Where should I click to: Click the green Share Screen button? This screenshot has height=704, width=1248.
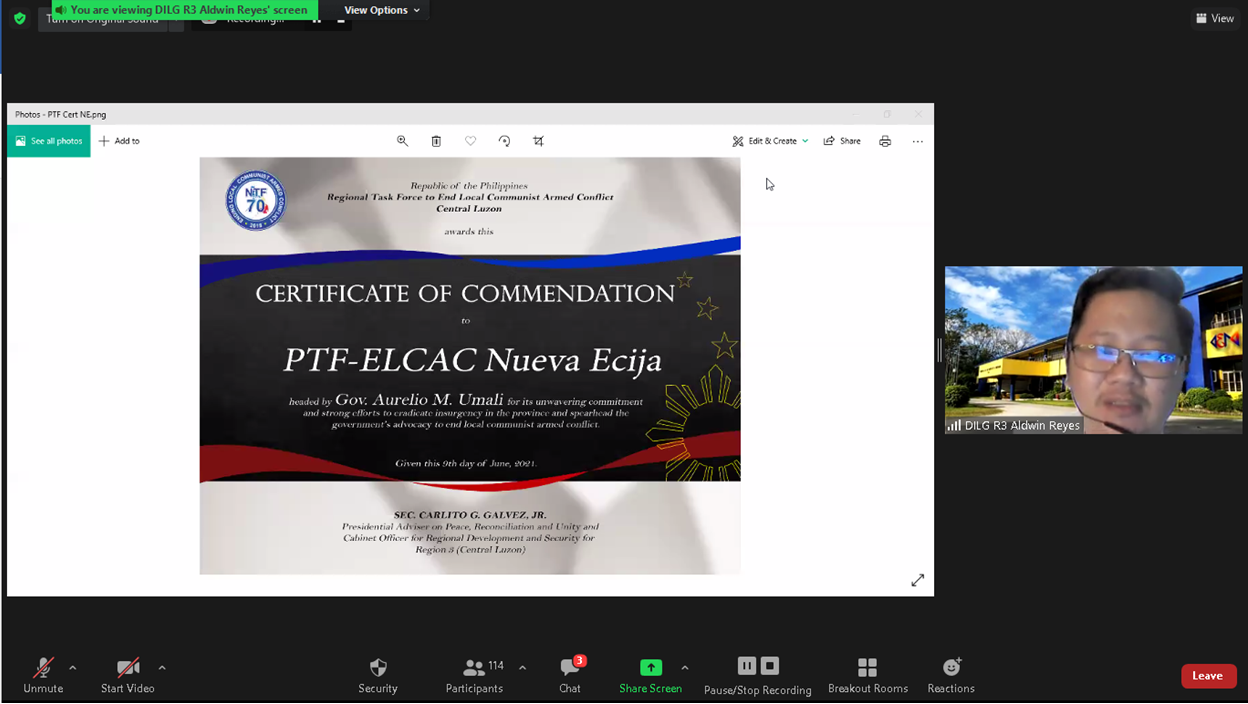pyautogui.click(x=651, y=675)
